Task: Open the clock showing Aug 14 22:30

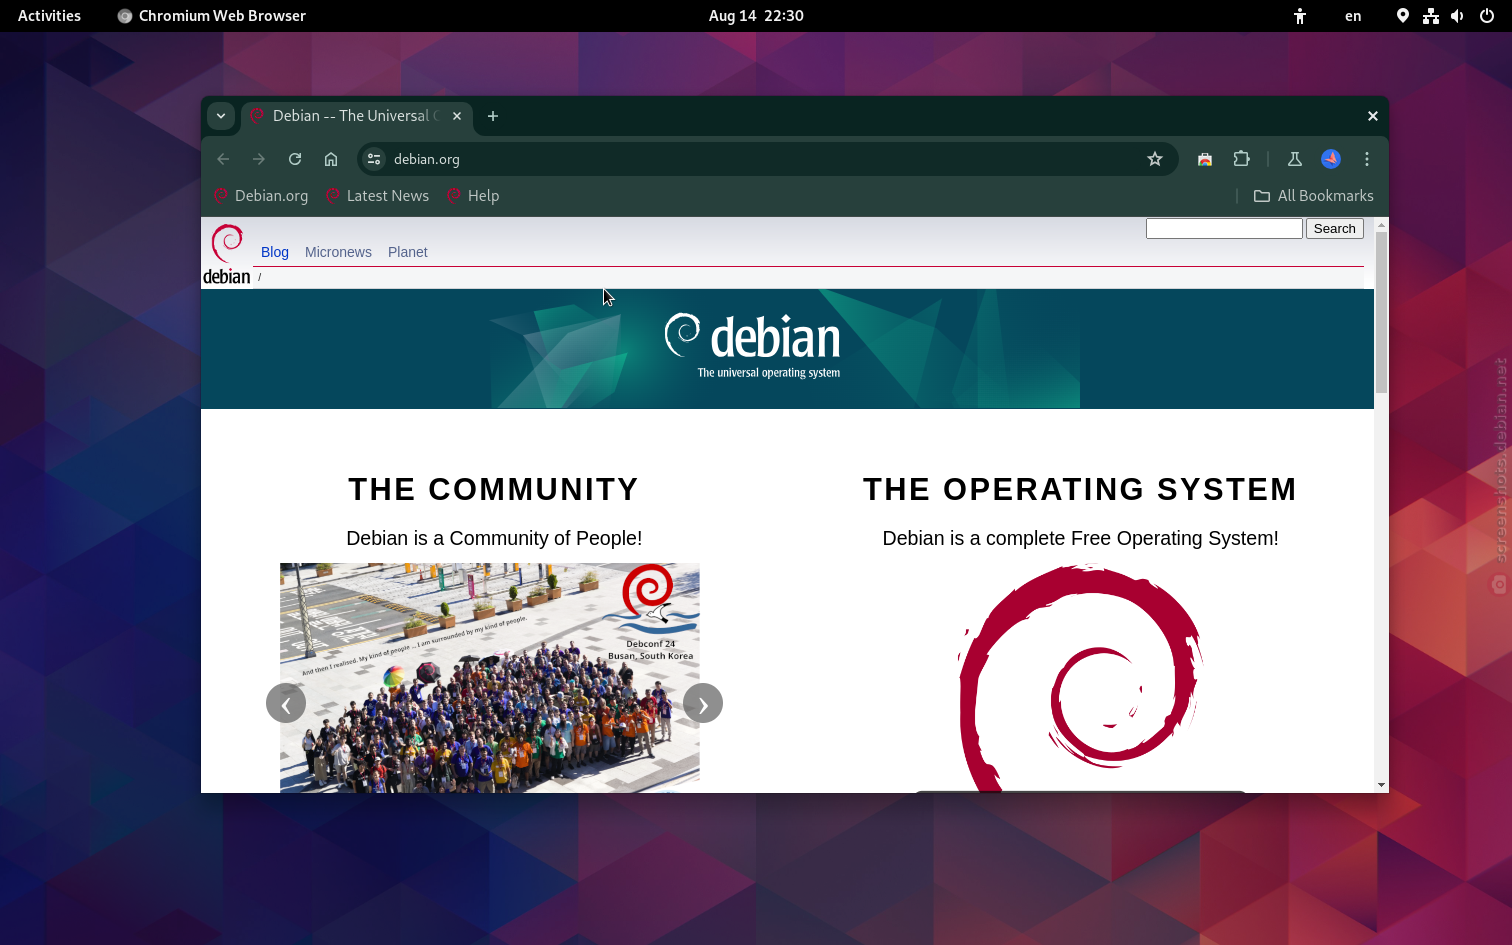Action: click(x=756, y=16)
